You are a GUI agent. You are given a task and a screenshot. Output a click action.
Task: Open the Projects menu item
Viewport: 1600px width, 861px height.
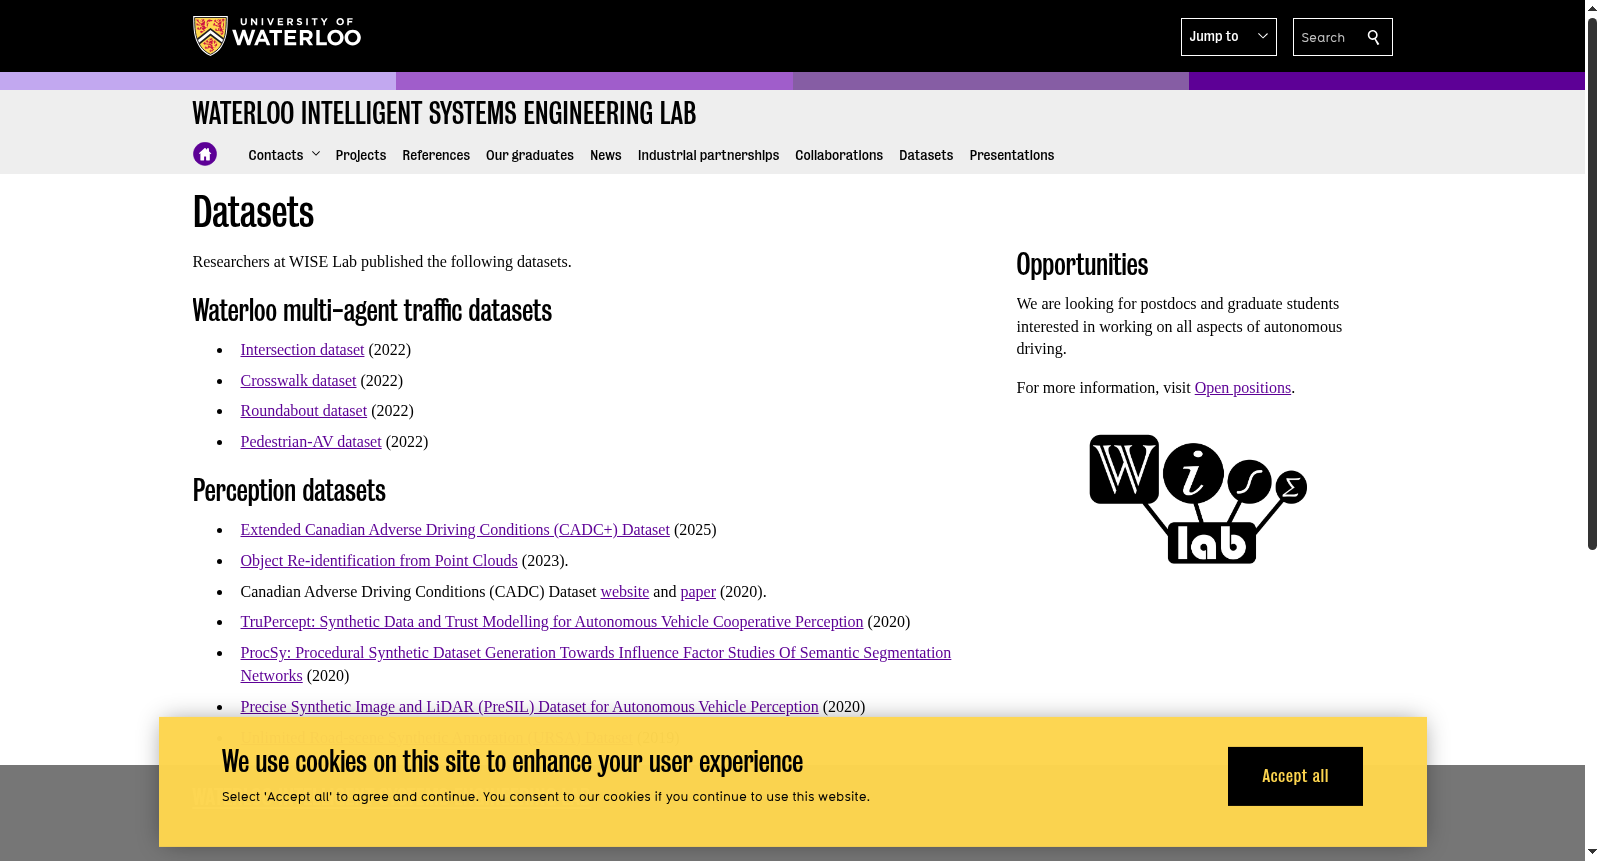[x=361, y=155]
